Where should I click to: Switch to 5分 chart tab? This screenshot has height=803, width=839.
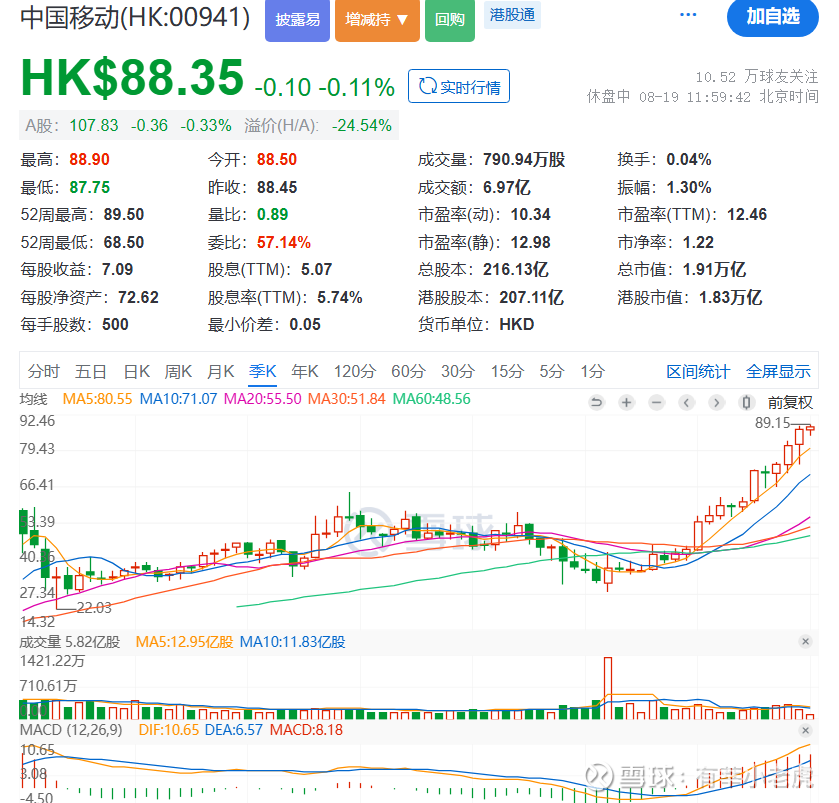coord(552,371)
